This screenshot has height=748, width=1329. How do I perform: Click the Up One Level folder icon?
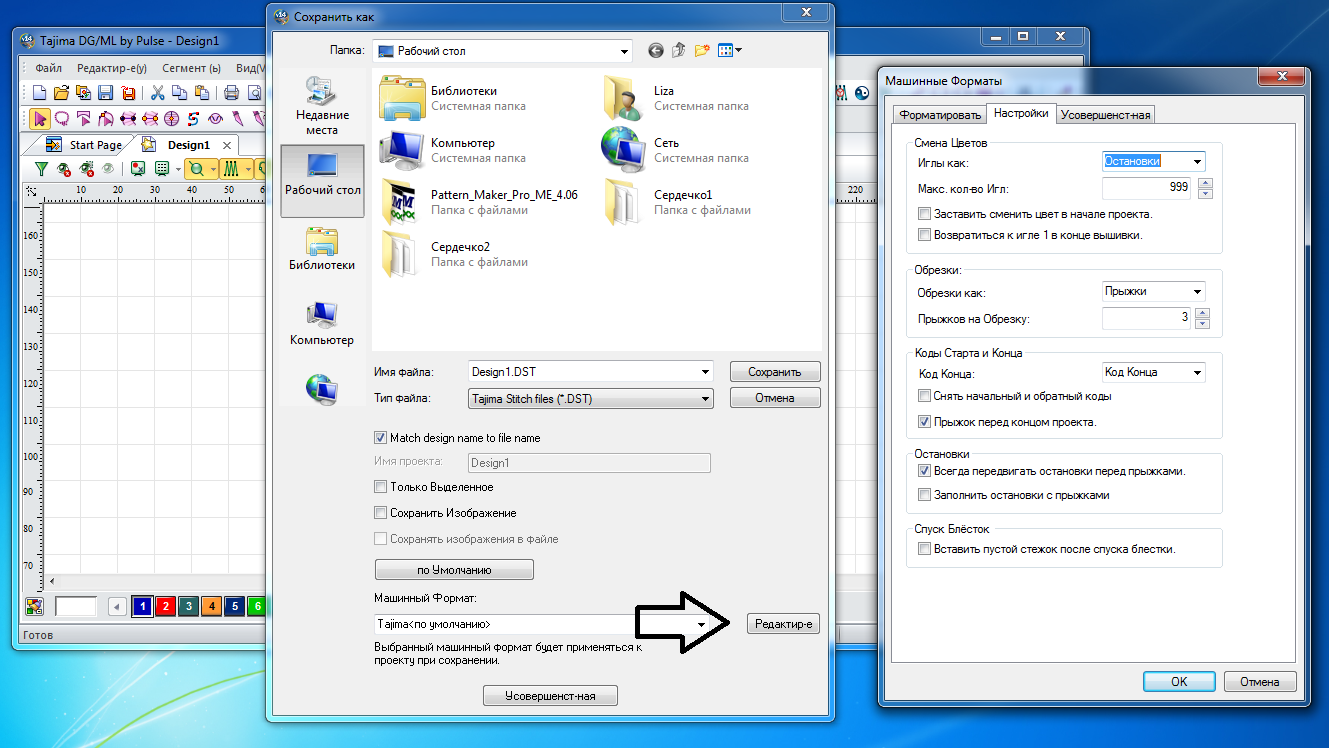point(679,50)
